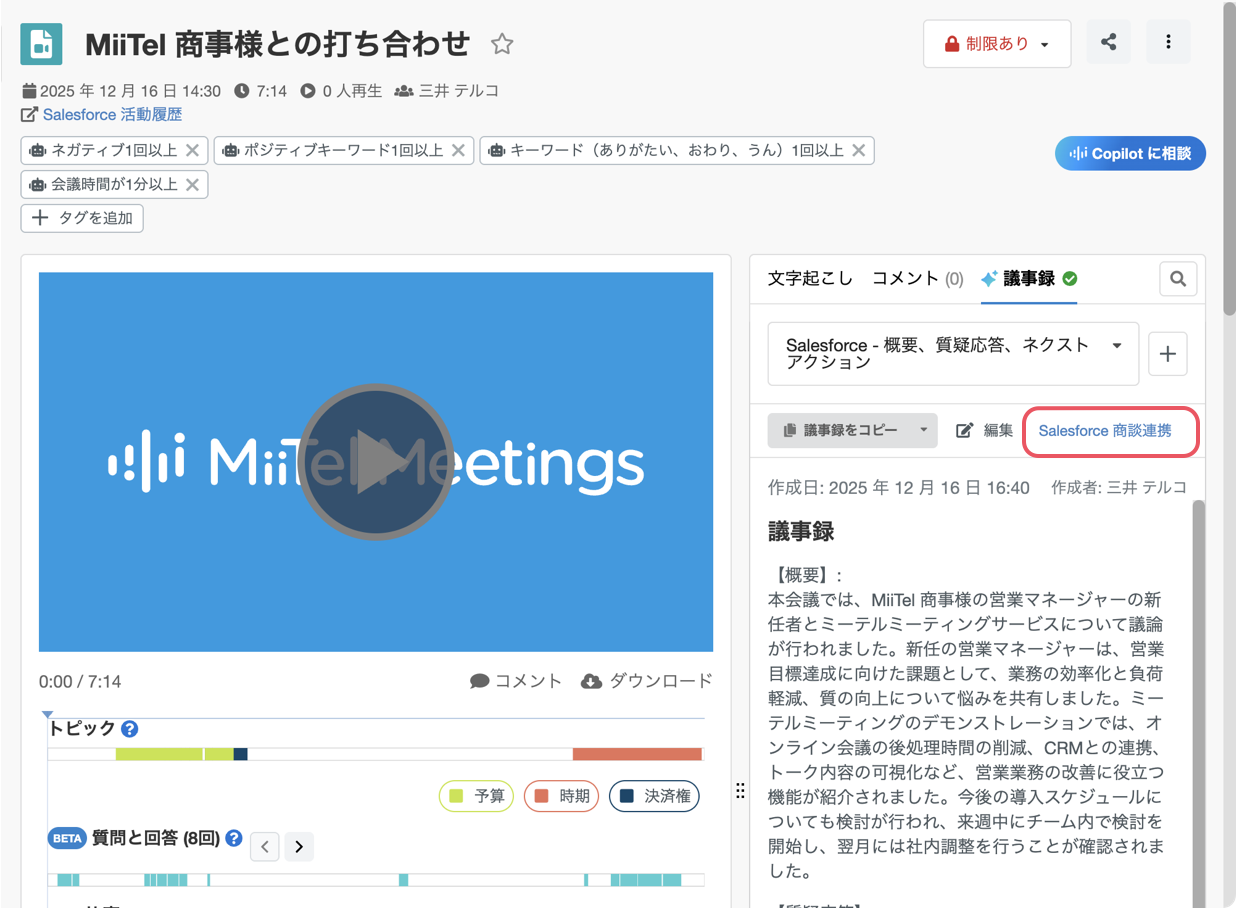Remove the ネガティブ1回以上 tag

point(193,151)
